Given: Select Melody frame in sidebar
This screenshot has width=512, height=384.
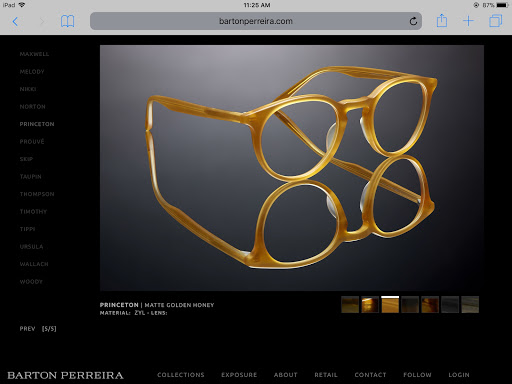Looking at the screenshot, I should click(32, 72).
